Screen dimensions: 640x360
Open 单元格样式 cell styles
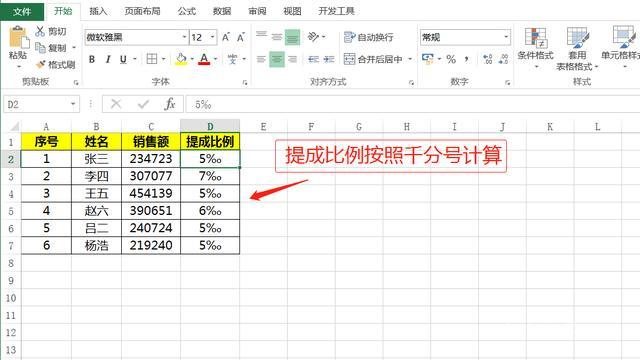point(621,48)
